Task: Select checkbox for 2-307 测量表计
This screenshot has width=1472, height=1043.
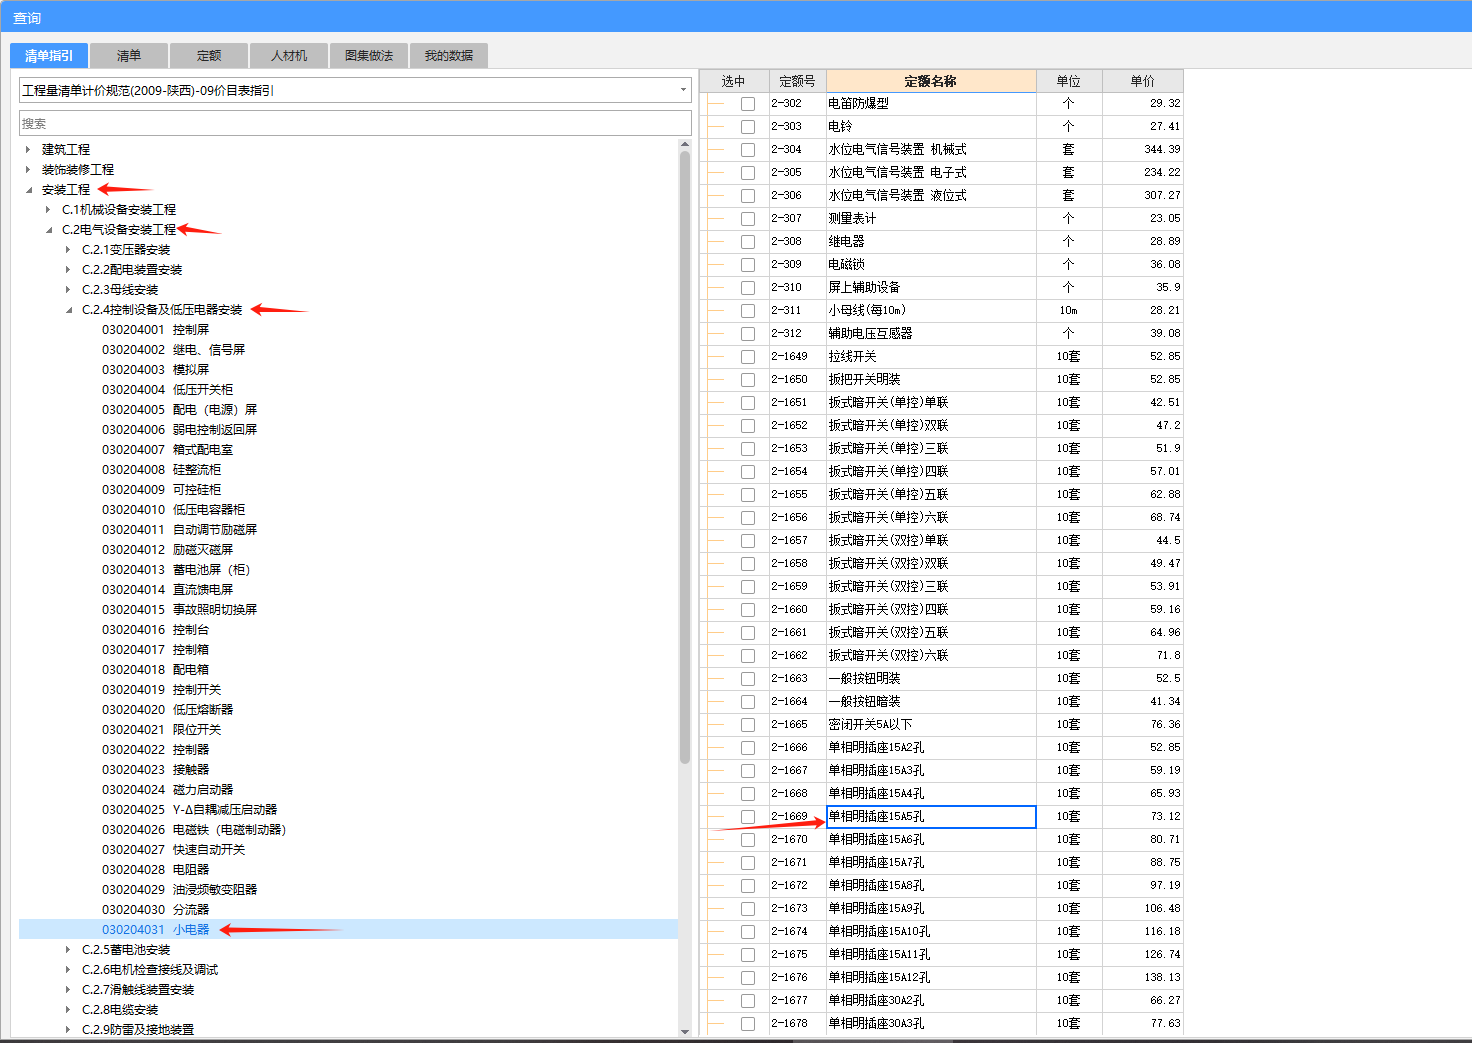Action: click(748, 219)
